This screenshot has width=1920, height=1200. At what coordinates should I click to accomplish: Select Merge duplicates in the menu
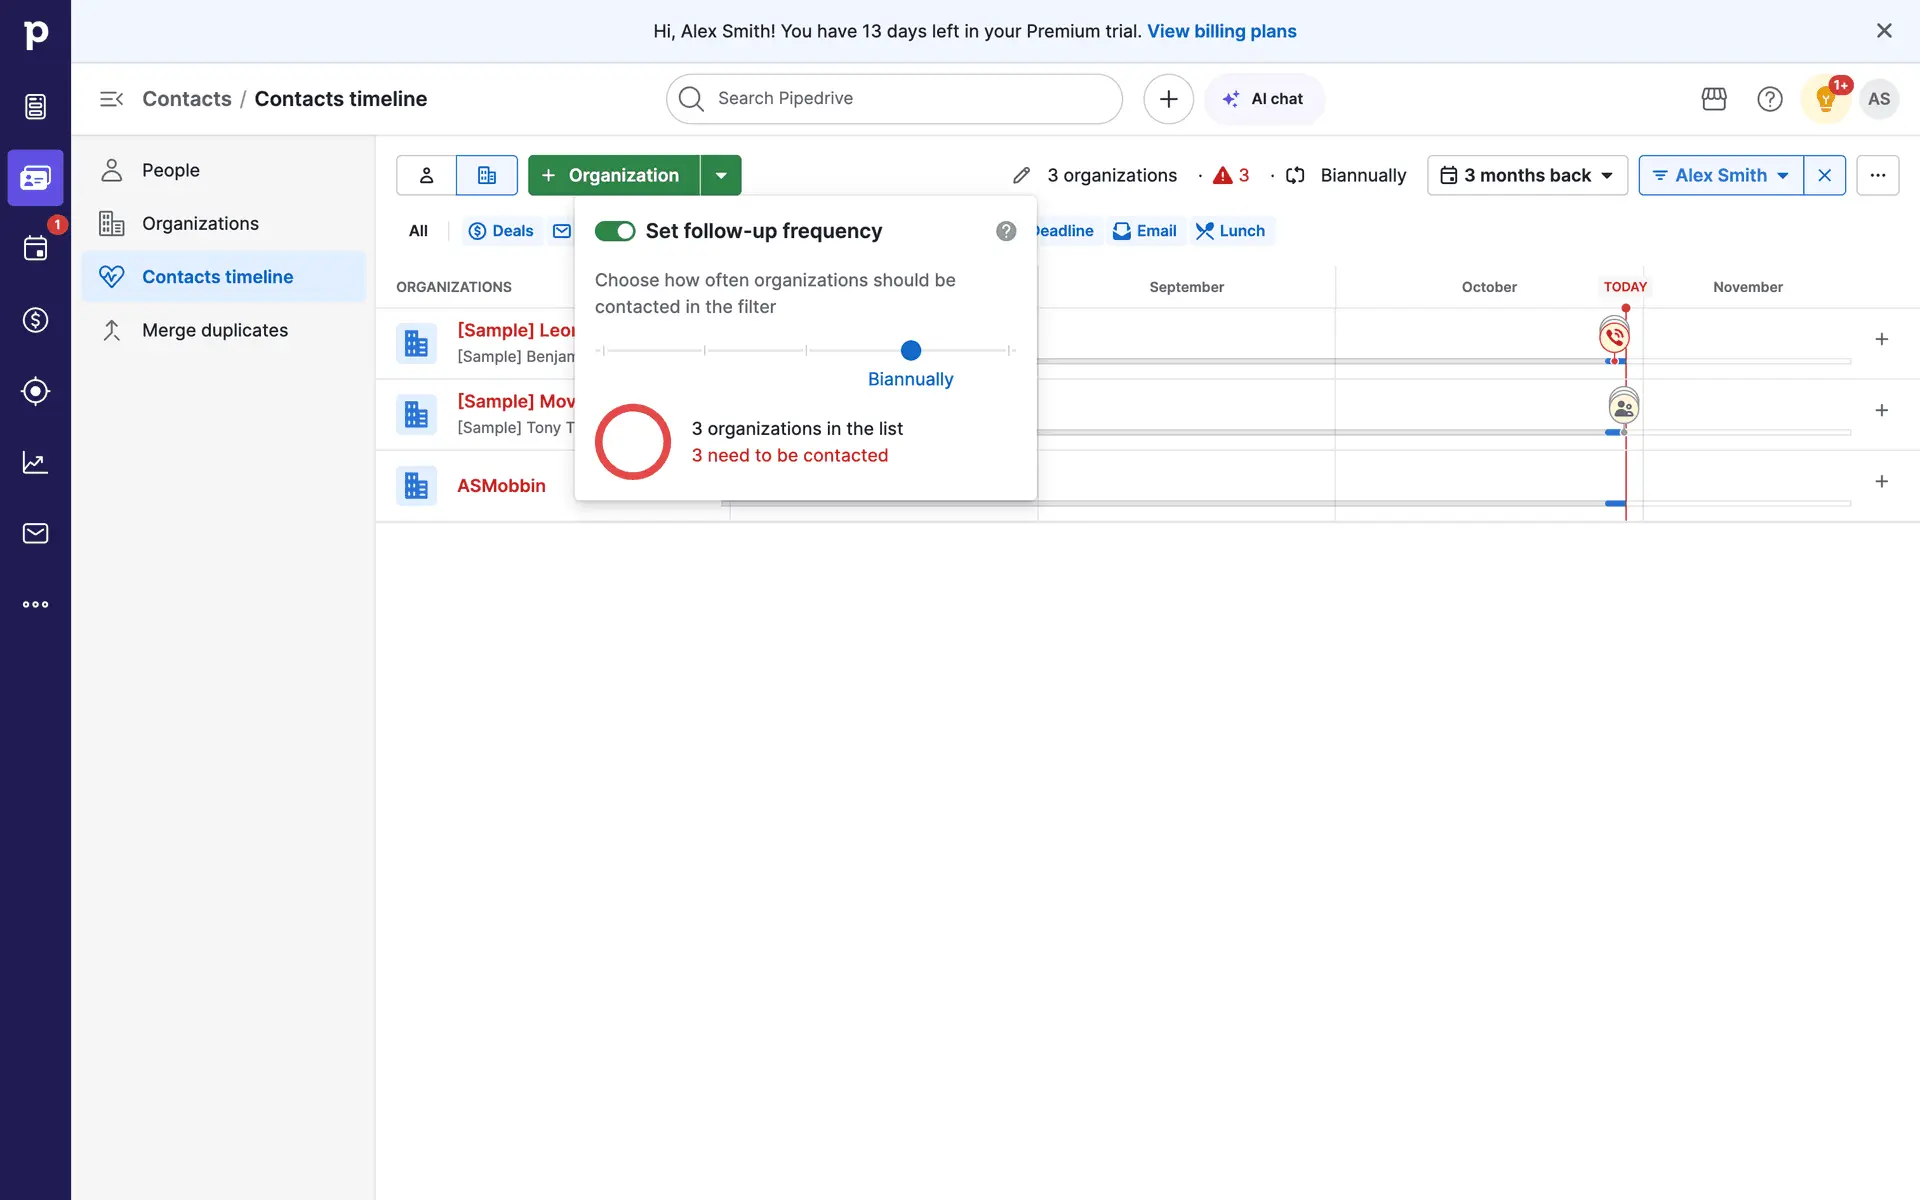coord(214,330)
